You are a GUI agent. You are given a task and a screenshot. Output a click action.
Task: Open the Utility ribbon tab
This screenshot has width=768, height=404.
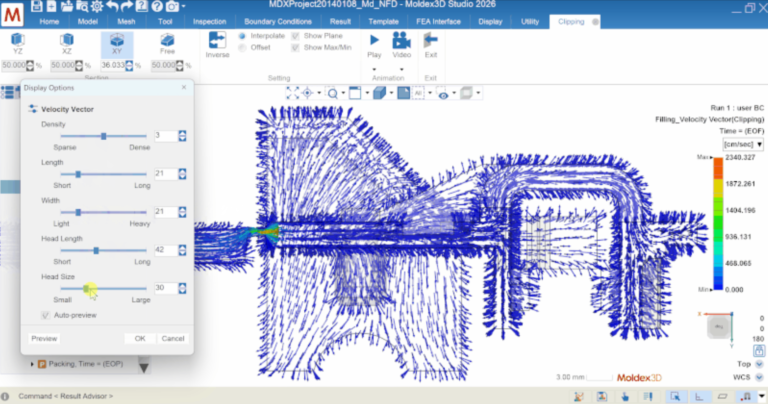530,22
